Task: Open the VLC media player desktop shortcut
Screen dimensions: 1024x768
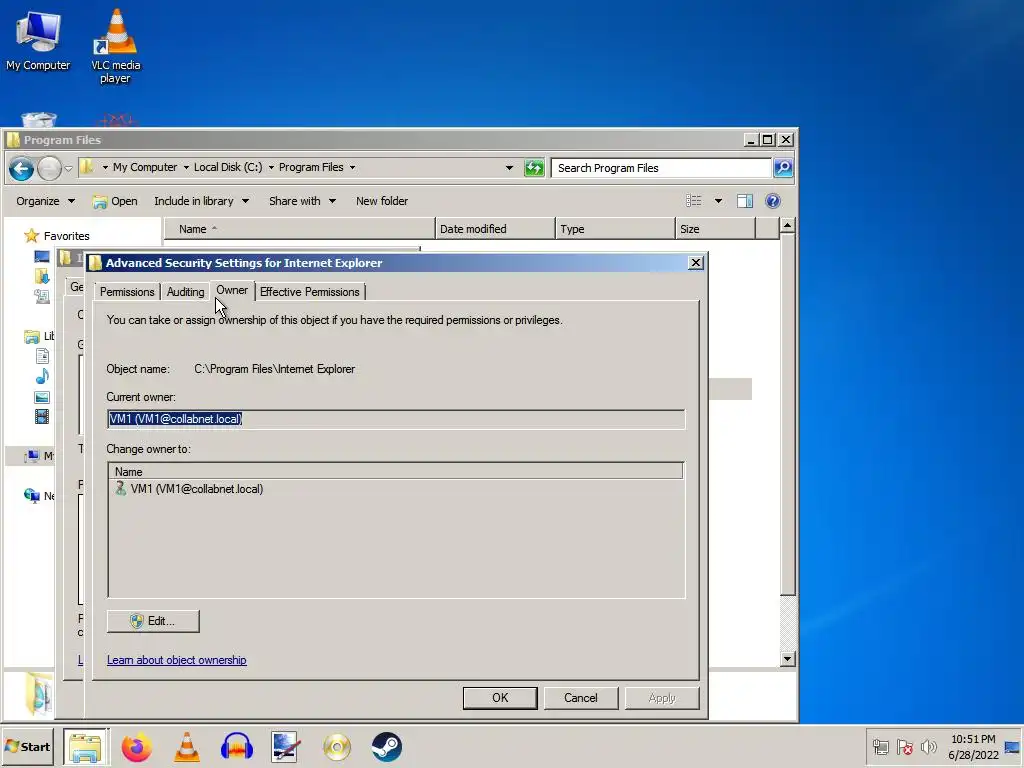Action: pos(116,46)
